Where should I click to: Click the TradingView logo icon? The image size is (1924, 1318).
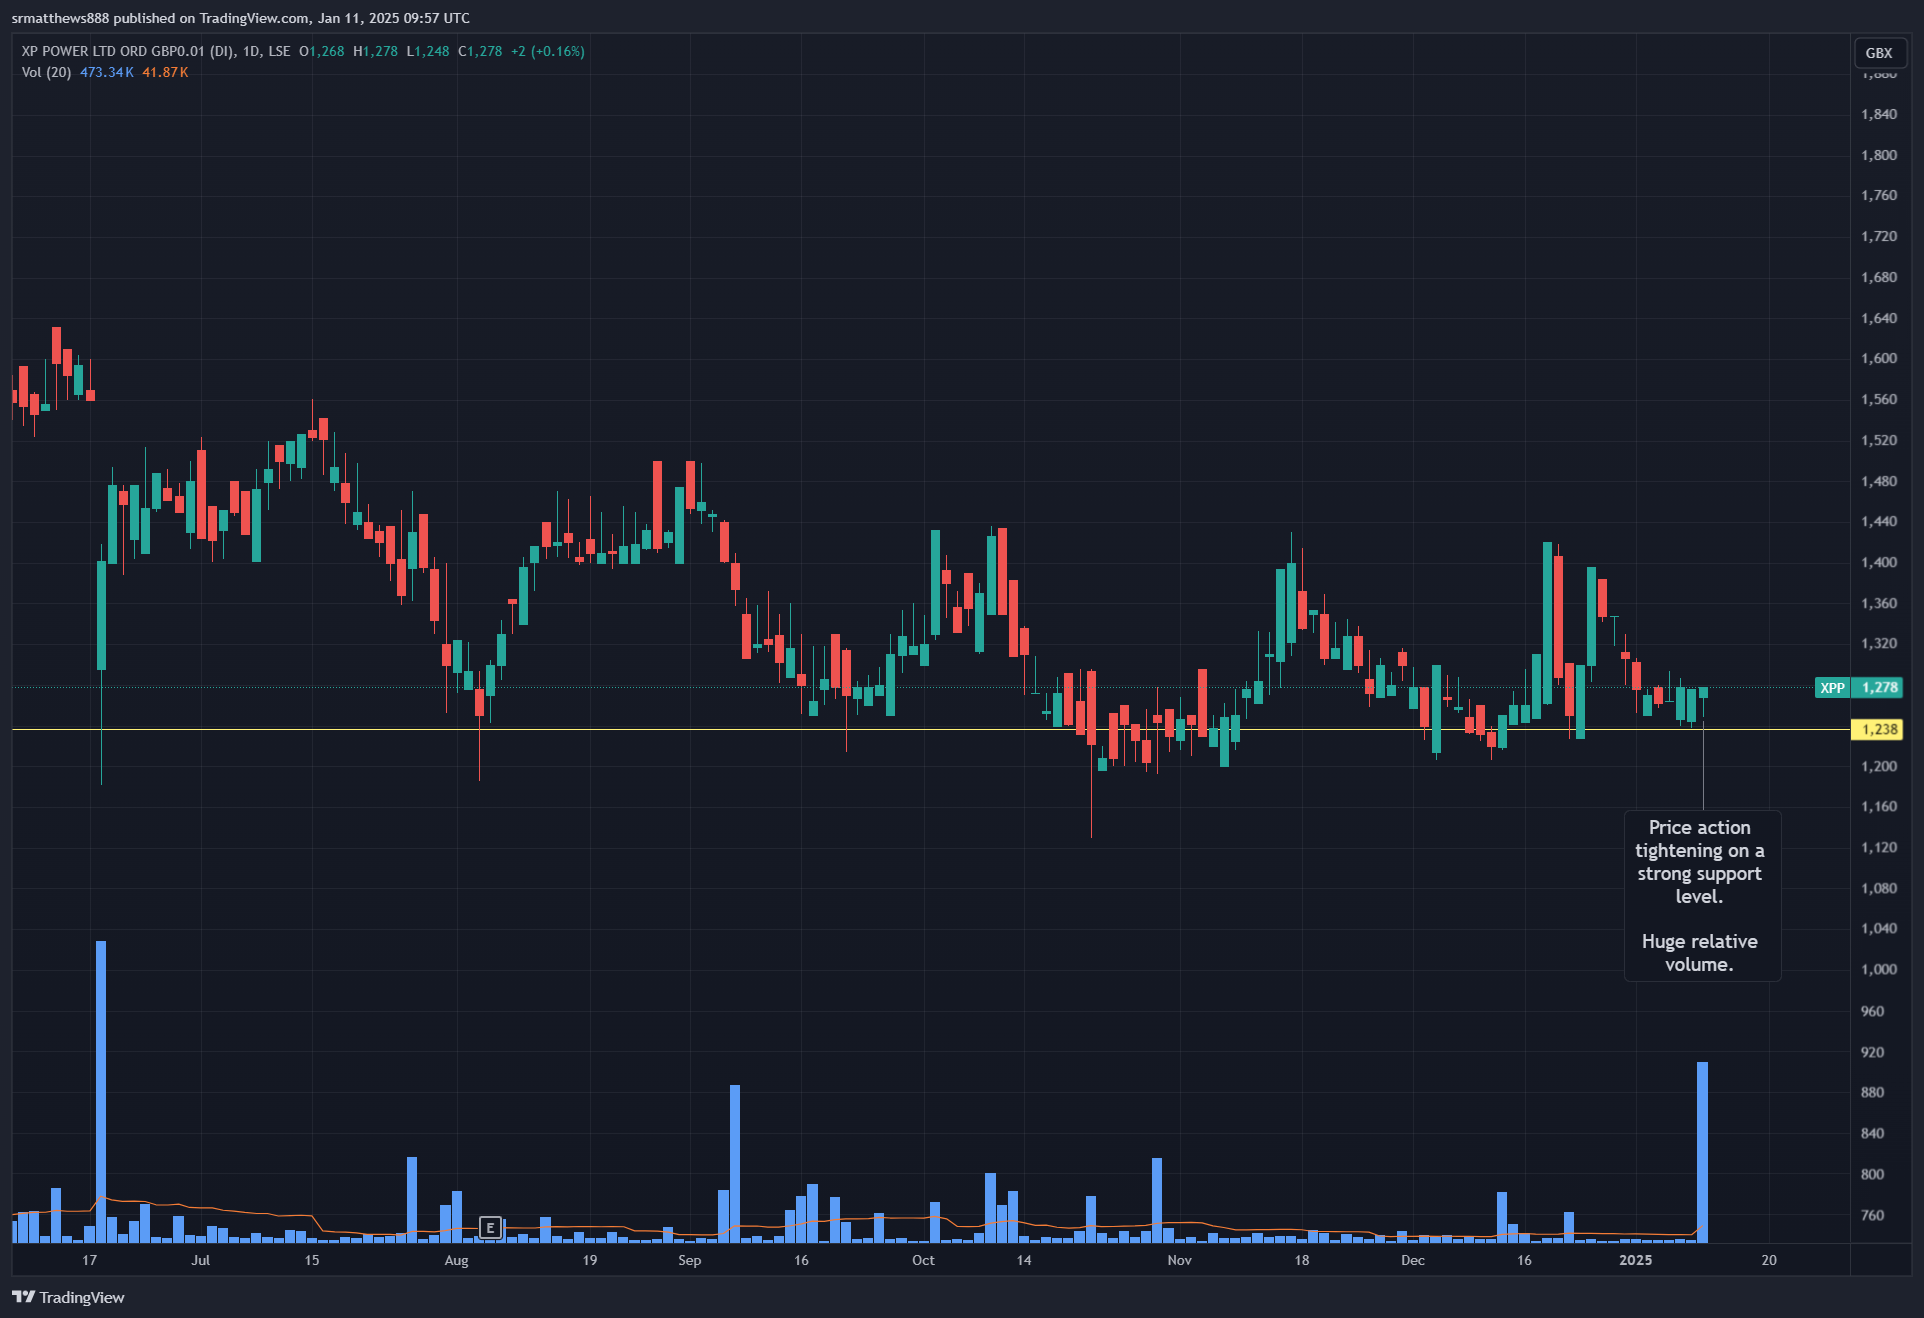pos(23,1297)
